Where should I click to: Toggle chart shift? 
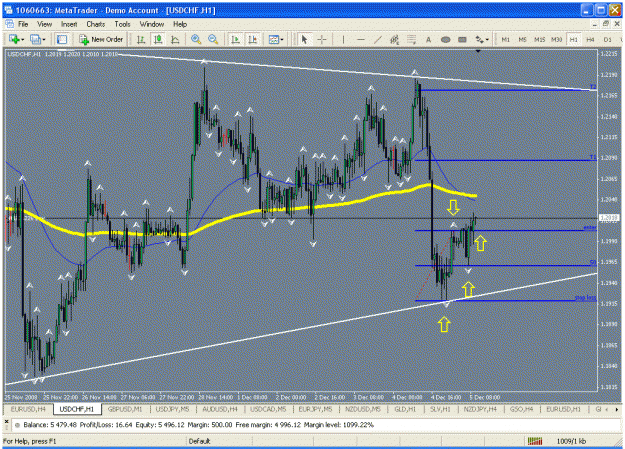point(253,39)
